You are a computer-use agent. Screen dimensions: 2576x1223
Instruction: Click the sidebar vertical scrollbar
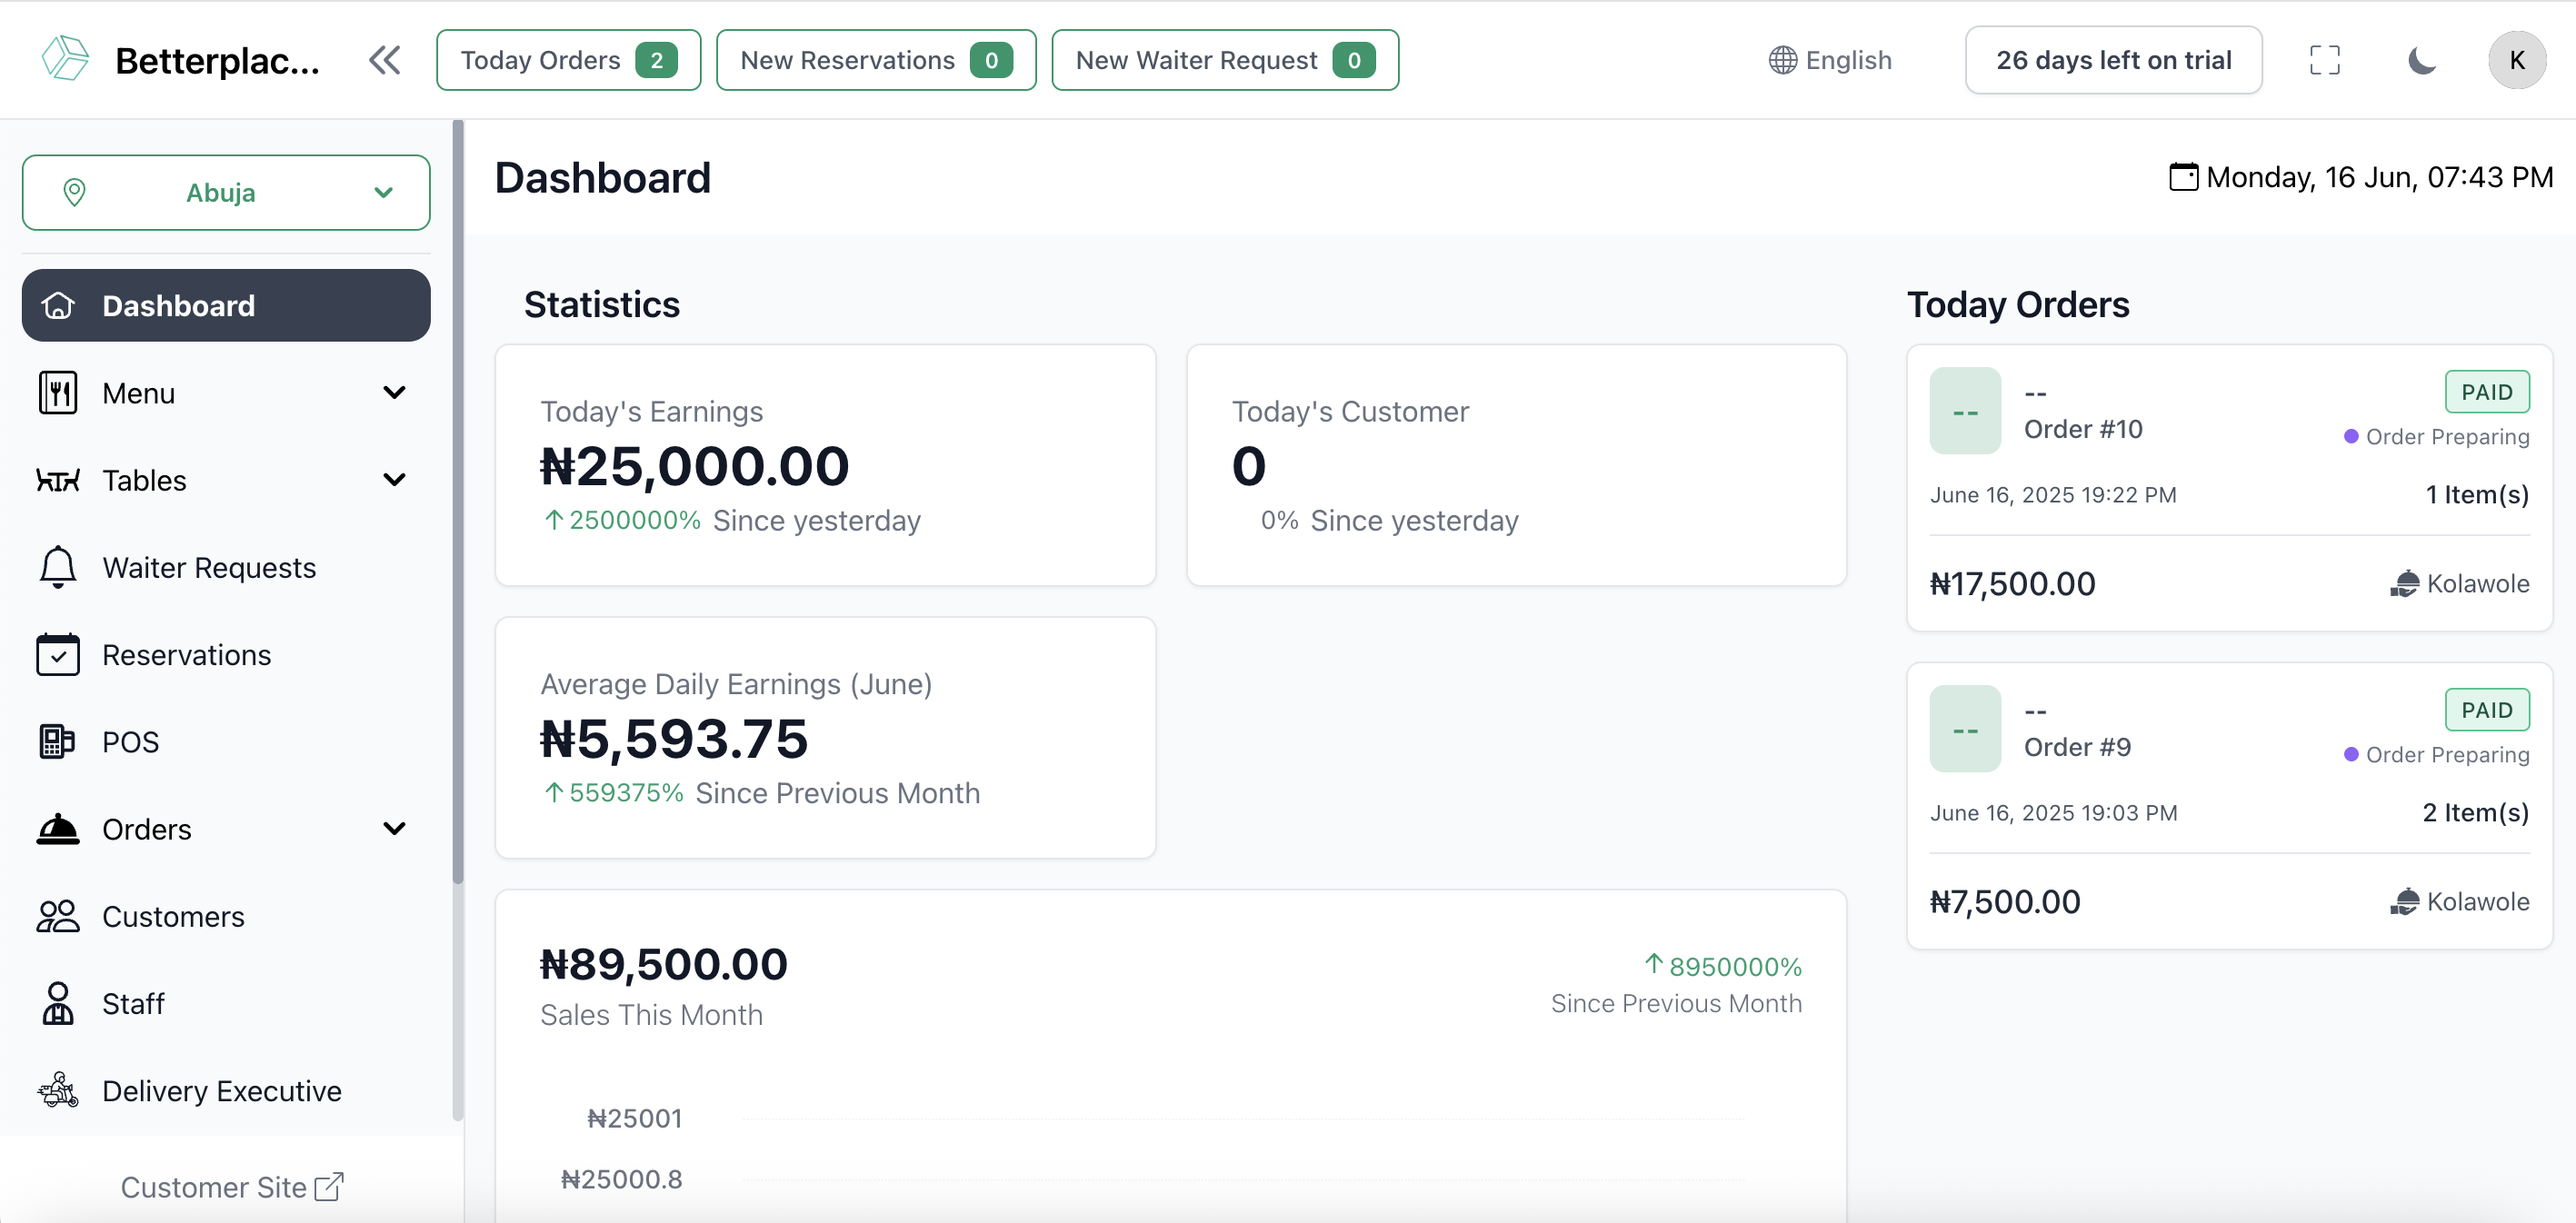tap(458, 500)
